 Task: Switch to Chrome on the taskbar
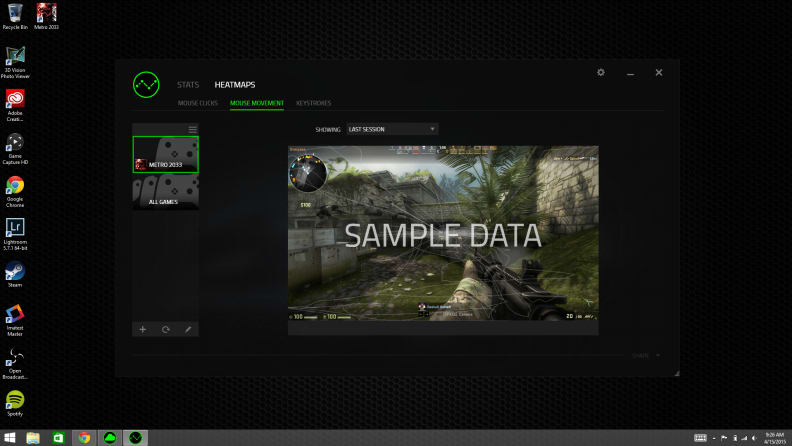point(84,438)
